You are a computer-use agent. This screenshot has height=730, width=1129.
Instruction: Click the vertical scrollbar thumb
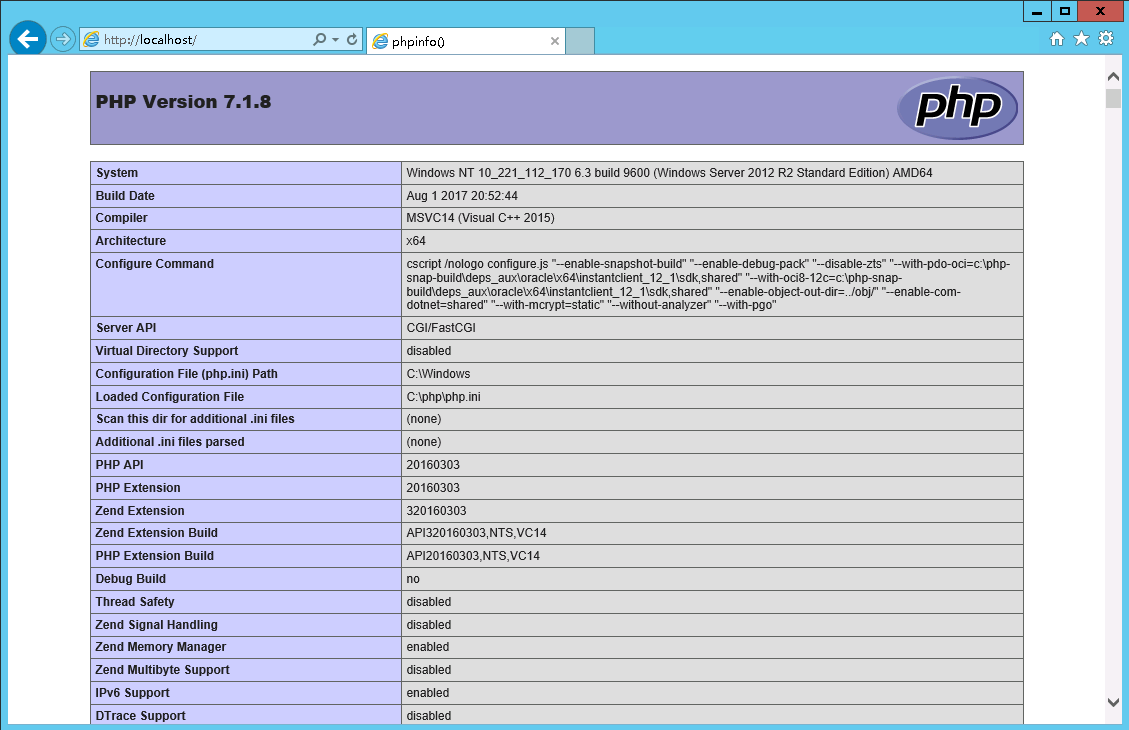pyautogui.click(x=1113, y=98)
